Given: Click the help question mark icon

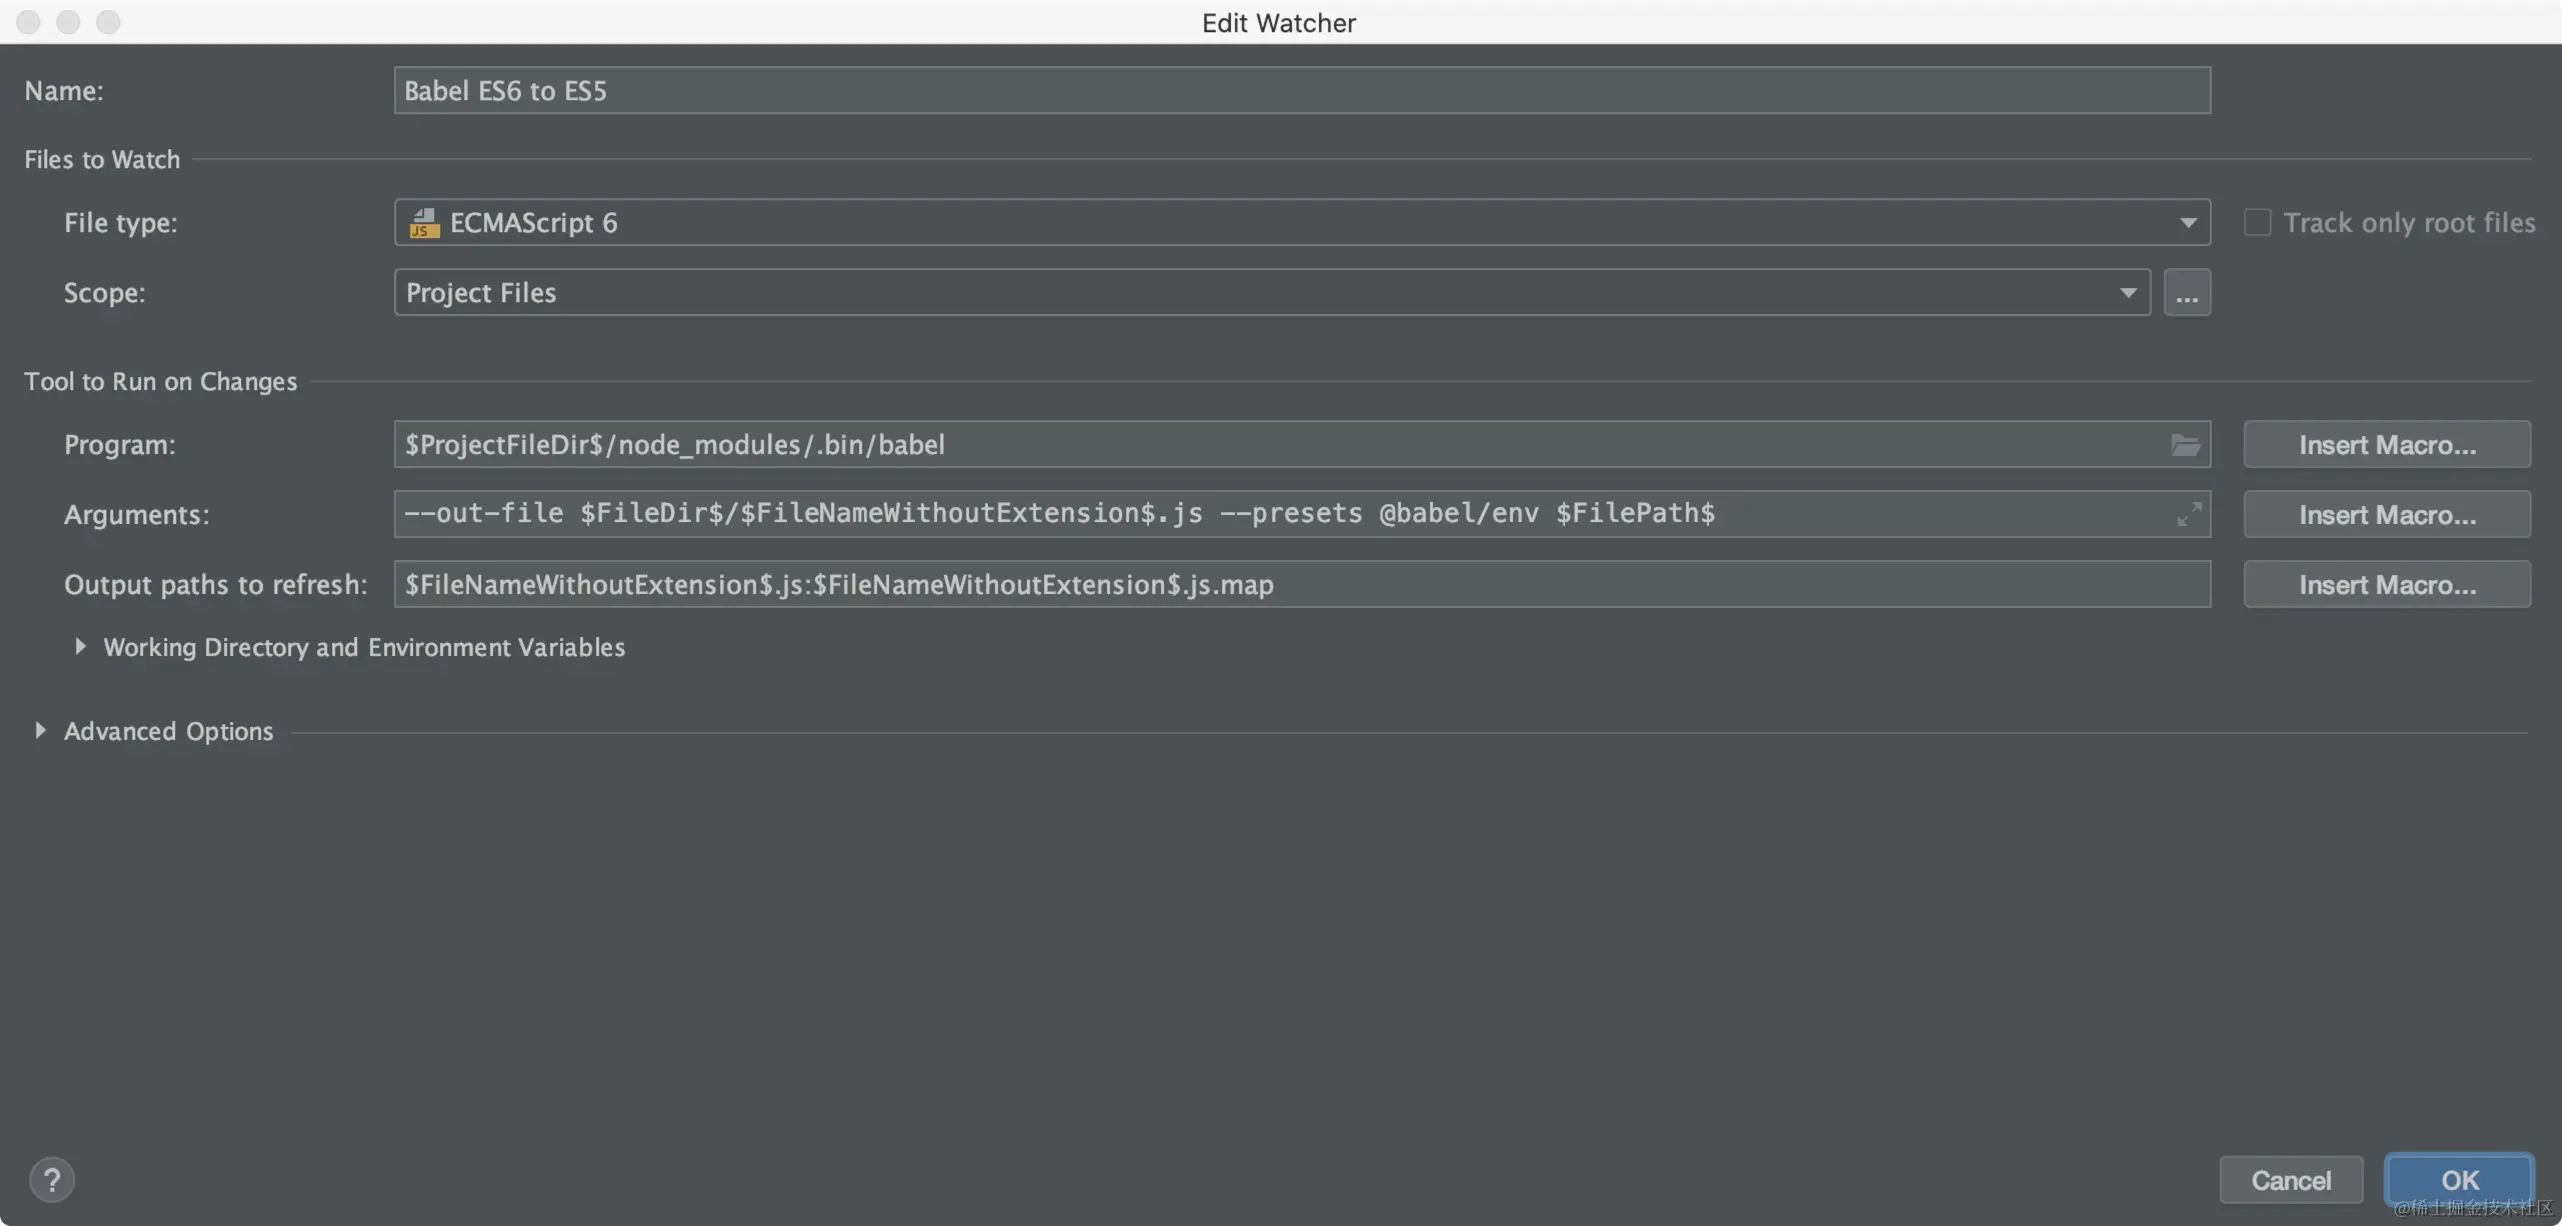Looking at the screenshot, I should (52, 1180).
